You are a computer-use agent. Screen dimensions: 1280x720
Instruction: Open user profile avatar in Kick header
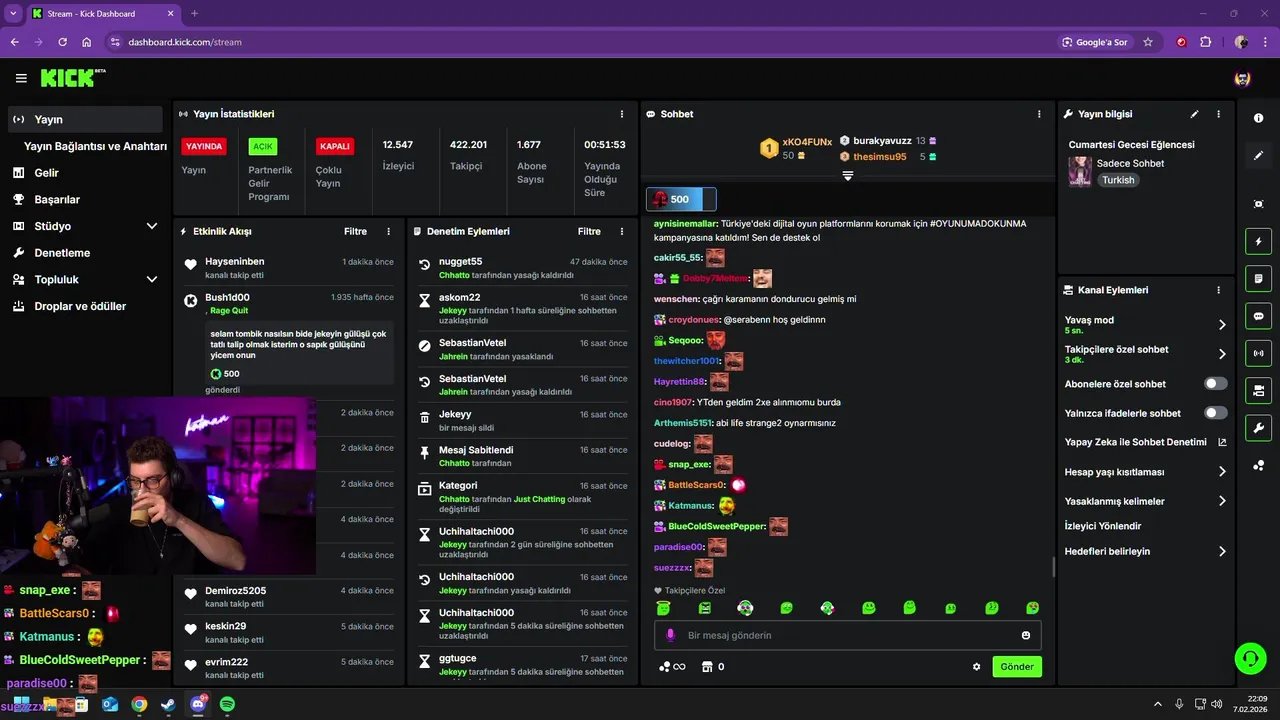point(1242,78)
